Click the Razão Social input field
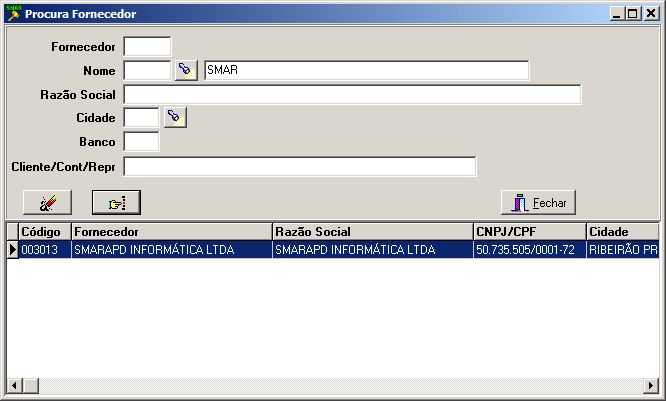 352,94
